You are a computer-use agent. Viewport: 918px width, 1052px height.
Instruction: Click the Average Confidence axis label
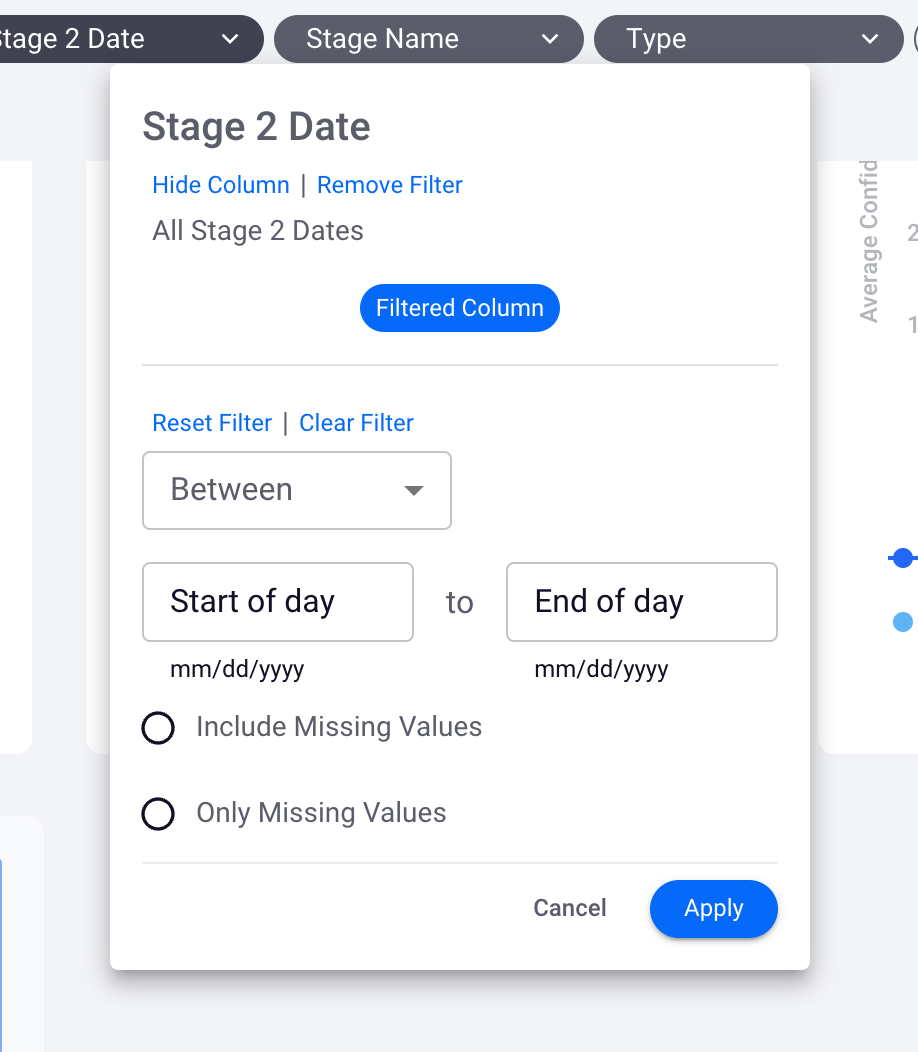tap(869, 240)
